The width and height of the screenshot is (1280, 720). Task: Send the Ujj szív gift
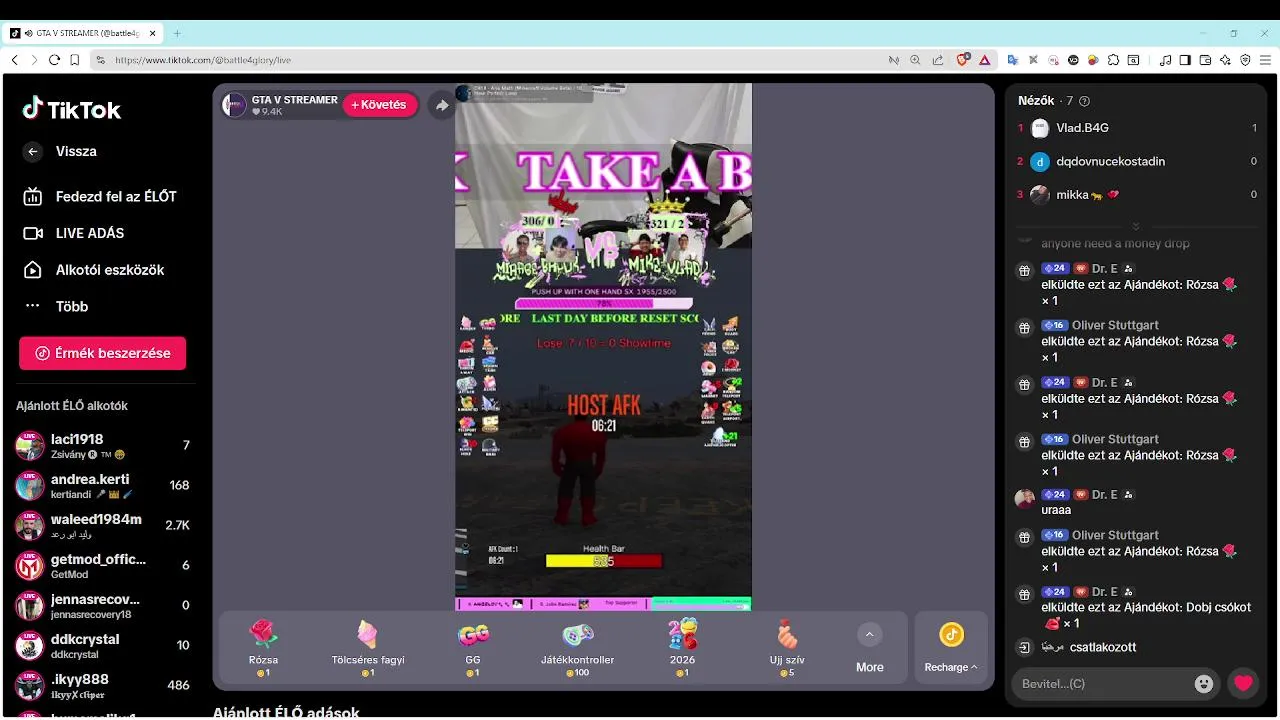coord(788,648)
